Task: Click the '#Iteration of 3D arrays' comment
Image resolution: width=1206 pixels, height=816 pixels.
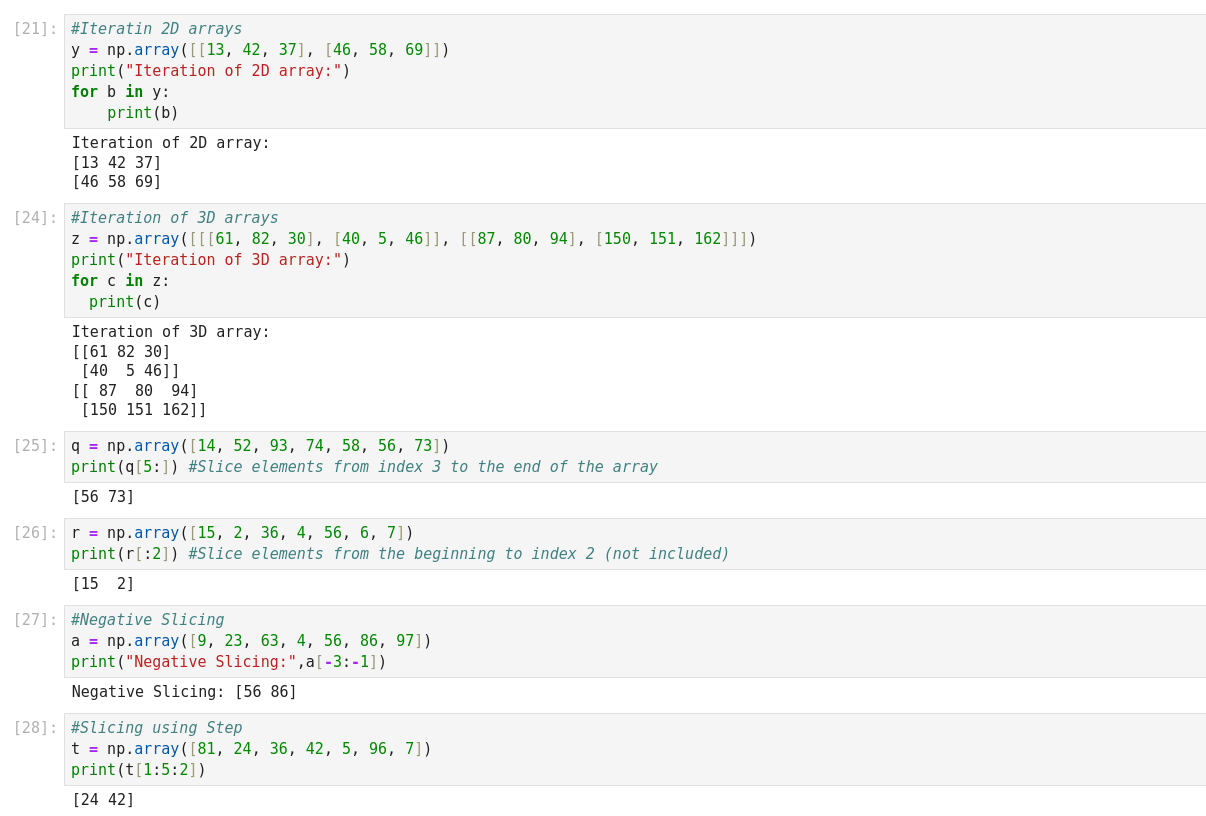Action: 174,218
